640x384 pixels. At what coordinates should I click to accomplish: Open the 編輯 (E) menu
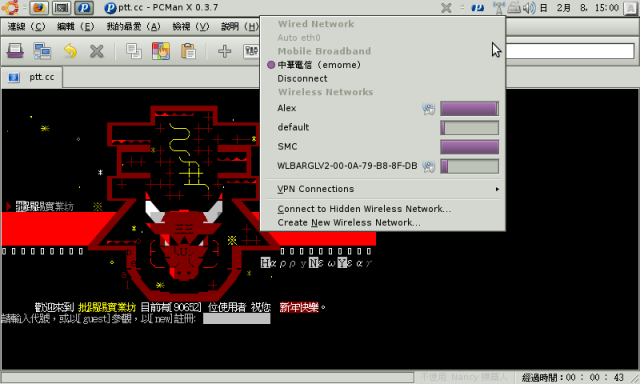(76, 27)
